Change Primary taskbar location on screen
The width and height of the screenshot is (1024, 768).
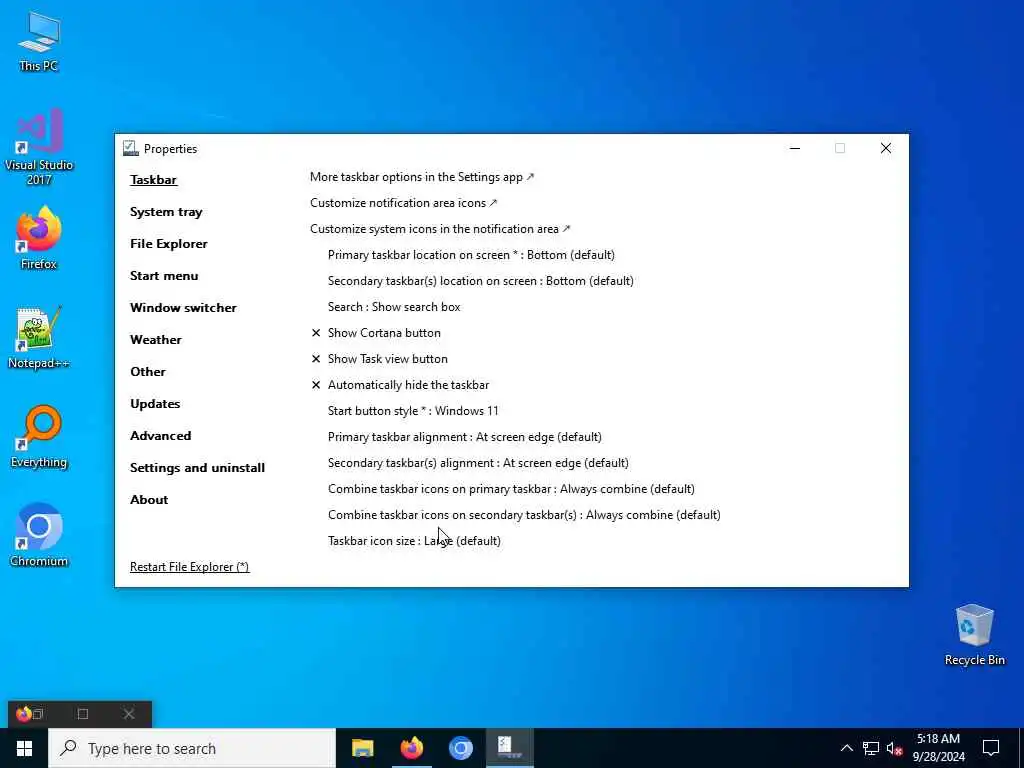click(471, 255)
